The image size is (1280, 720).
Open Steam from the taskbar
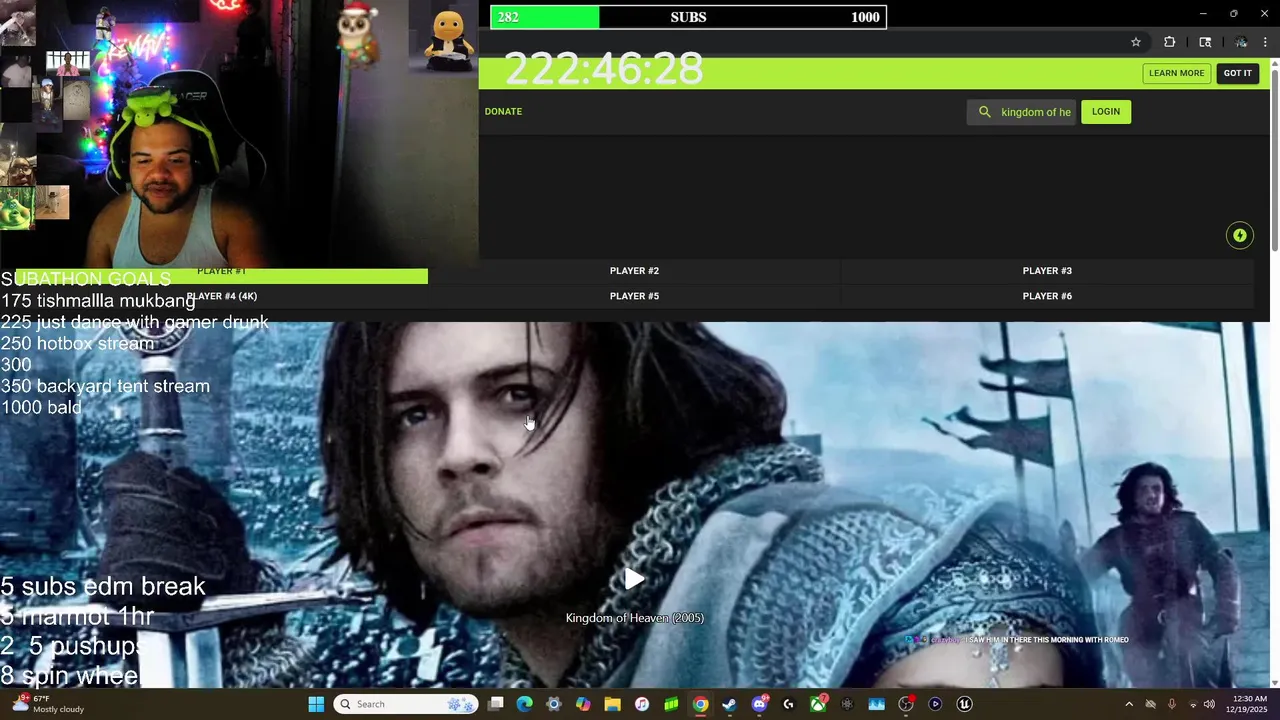(730, 704)
